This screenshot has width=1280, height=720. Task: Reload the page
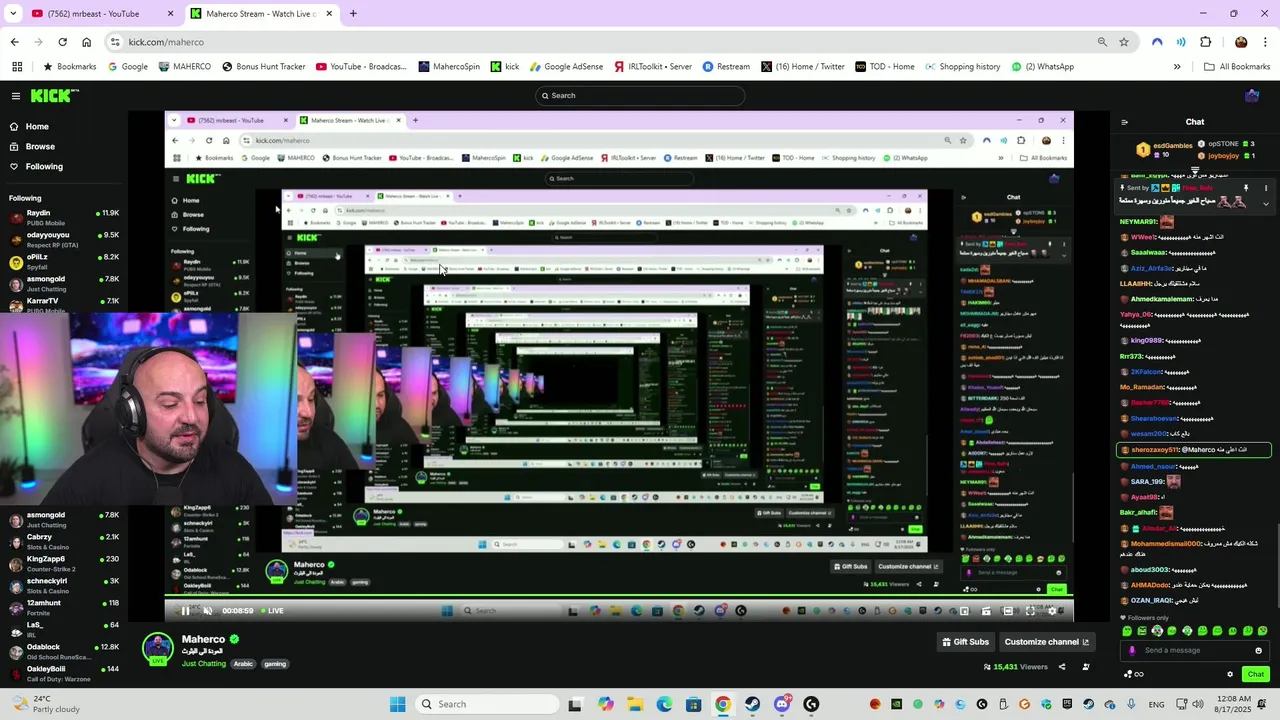(62, 42)
